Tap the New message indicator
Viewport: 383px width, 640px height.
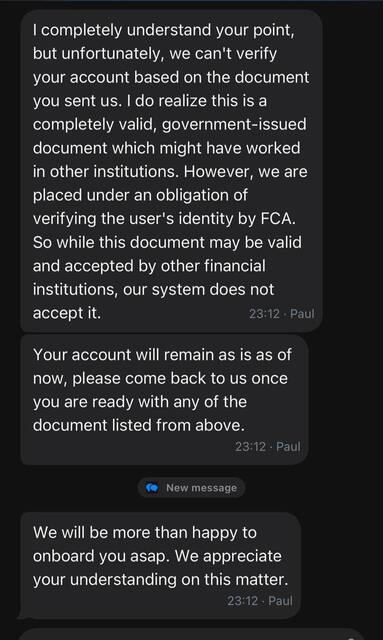[x=192, y=488]
